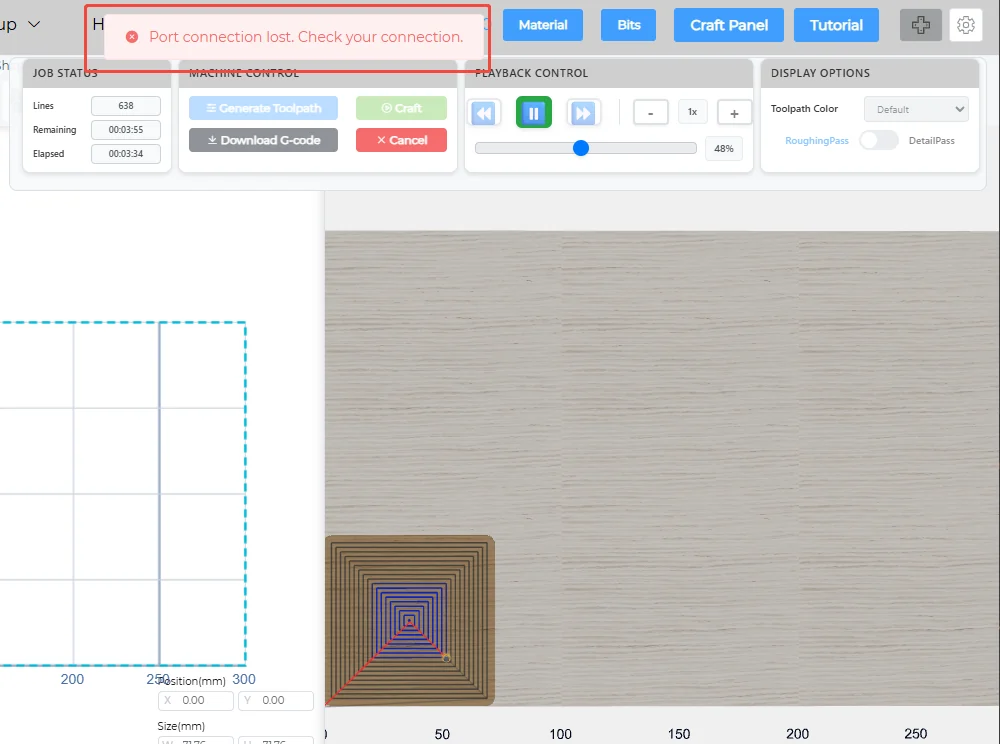This screenshot has height=744, width=1000.
Task: Increase playback speed with plus button
Action: pyautogui.click(x=734, y=113)
